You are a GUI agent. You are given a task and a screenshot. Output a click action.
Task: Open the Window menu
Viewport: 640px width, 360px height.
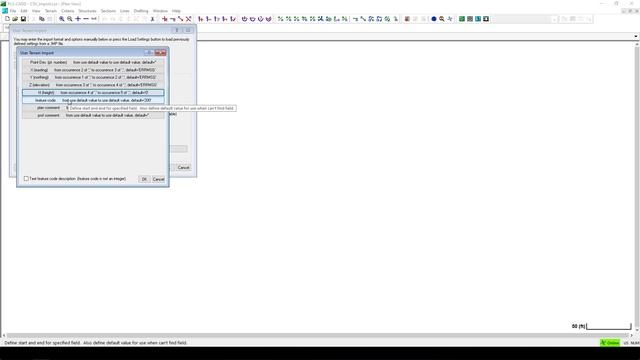(160, 11)
